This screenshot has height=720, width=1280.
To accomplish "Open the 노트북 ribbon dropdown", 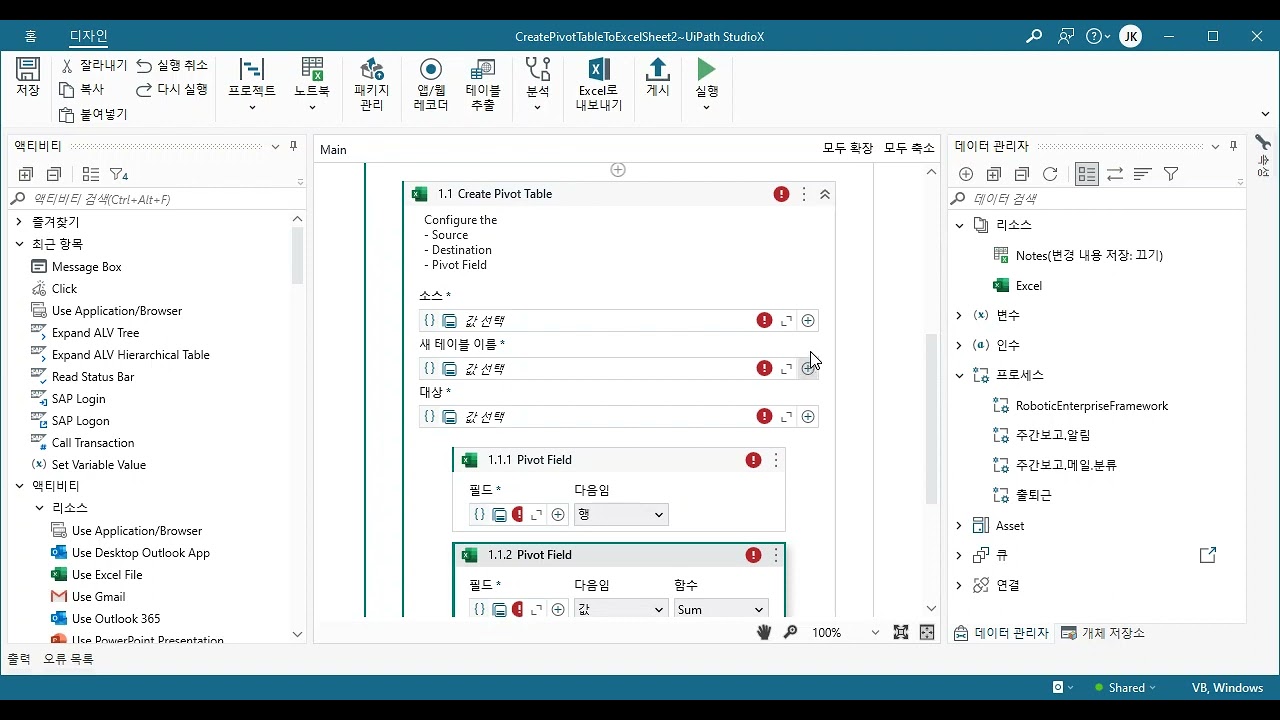I will [x=312, y=84].
